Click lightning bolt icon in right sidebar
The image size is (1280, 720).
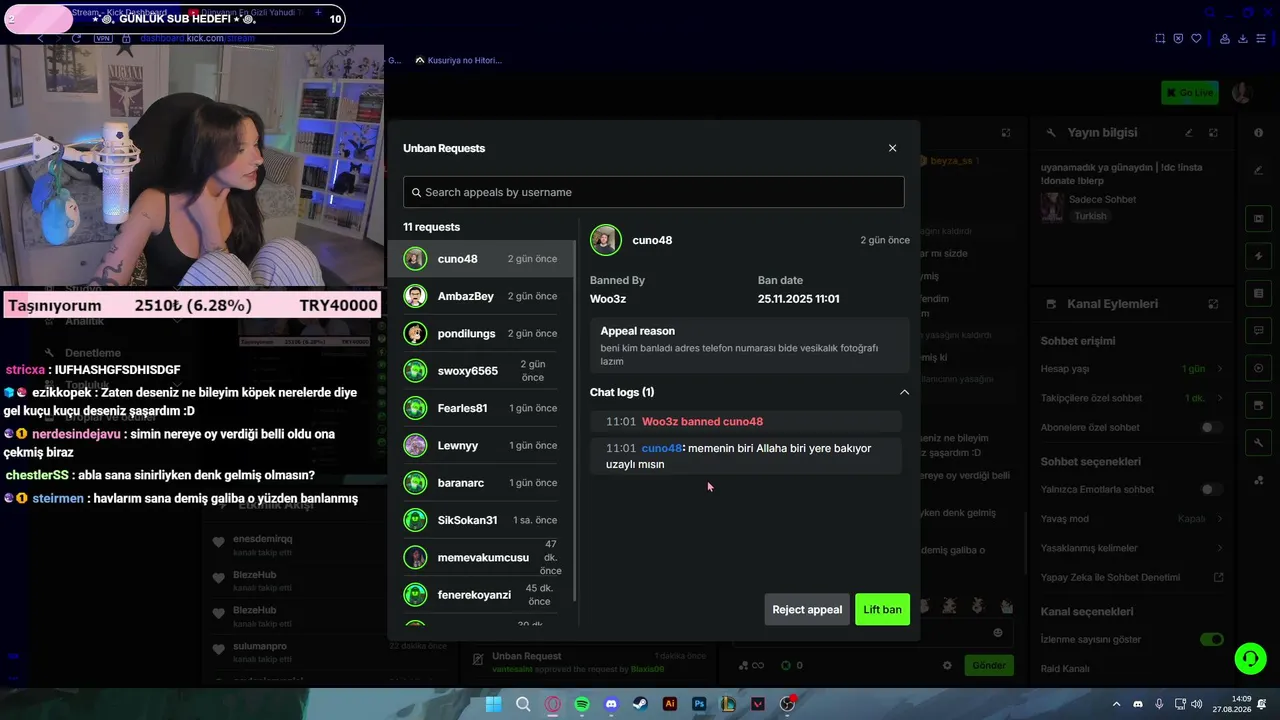(x=1258, y=256)
